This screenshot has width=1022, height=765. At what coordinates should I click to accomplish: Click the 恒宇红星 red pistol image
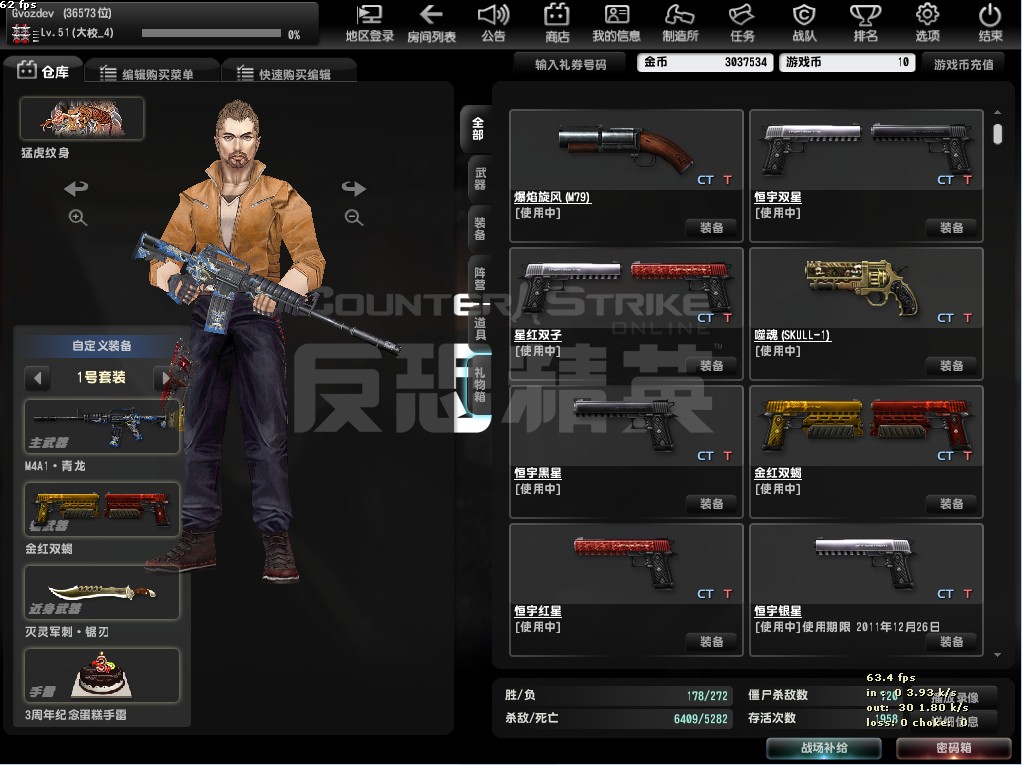(624, 562)
